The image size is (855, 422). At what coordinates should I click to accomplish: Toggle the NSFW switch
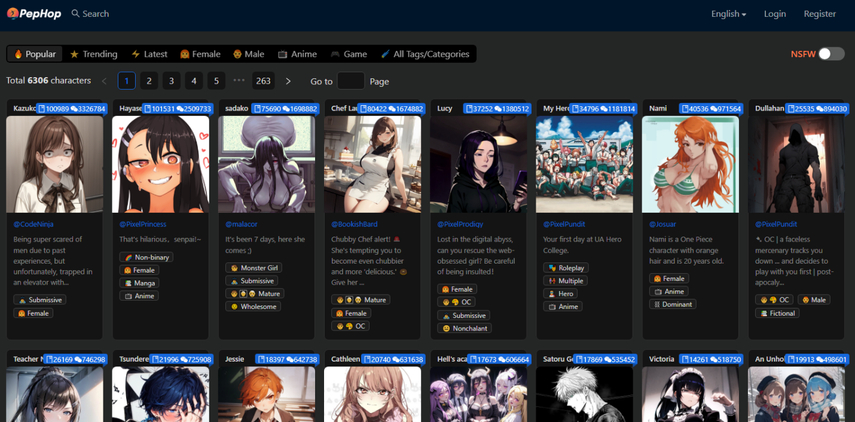click(x=832, y=53)
